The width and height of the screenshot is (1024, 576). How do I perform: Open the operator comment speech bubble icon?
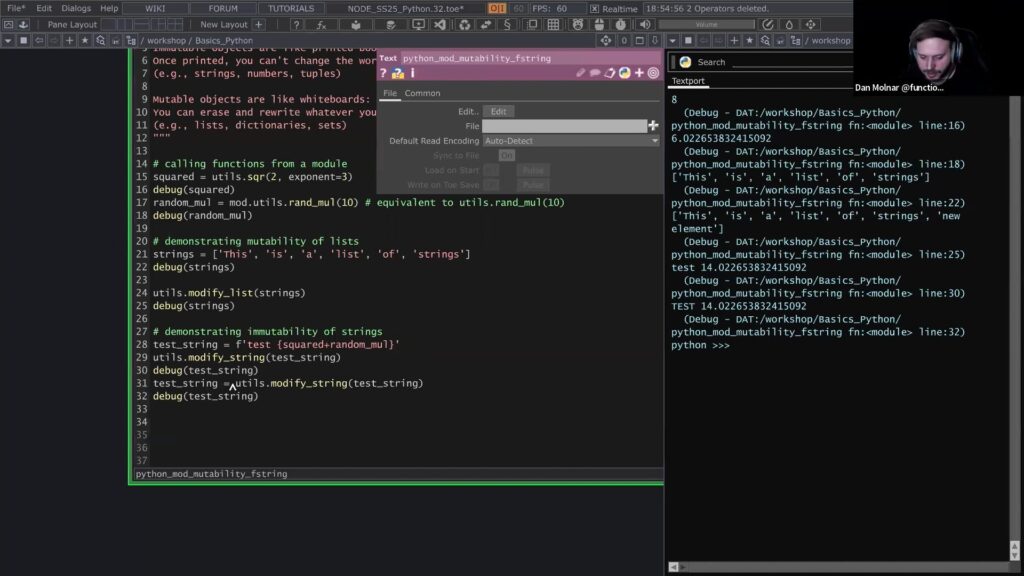pyautogui.click(x=595, y=73)
